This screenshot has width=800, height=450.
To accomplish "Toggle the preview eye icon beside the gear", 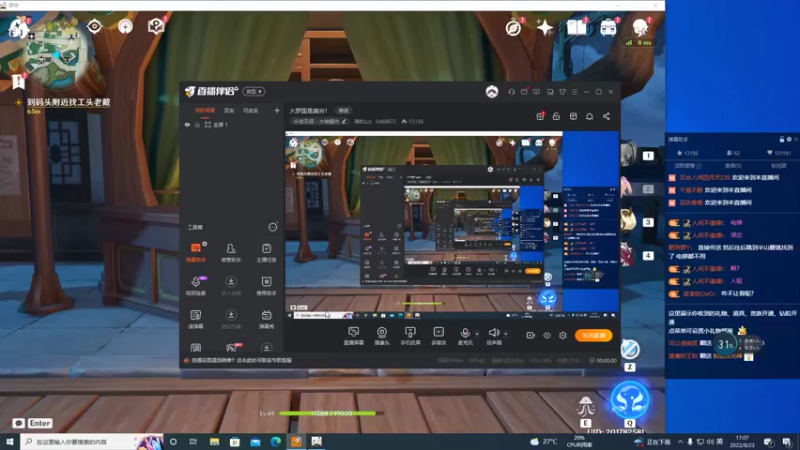I will 547,335.
